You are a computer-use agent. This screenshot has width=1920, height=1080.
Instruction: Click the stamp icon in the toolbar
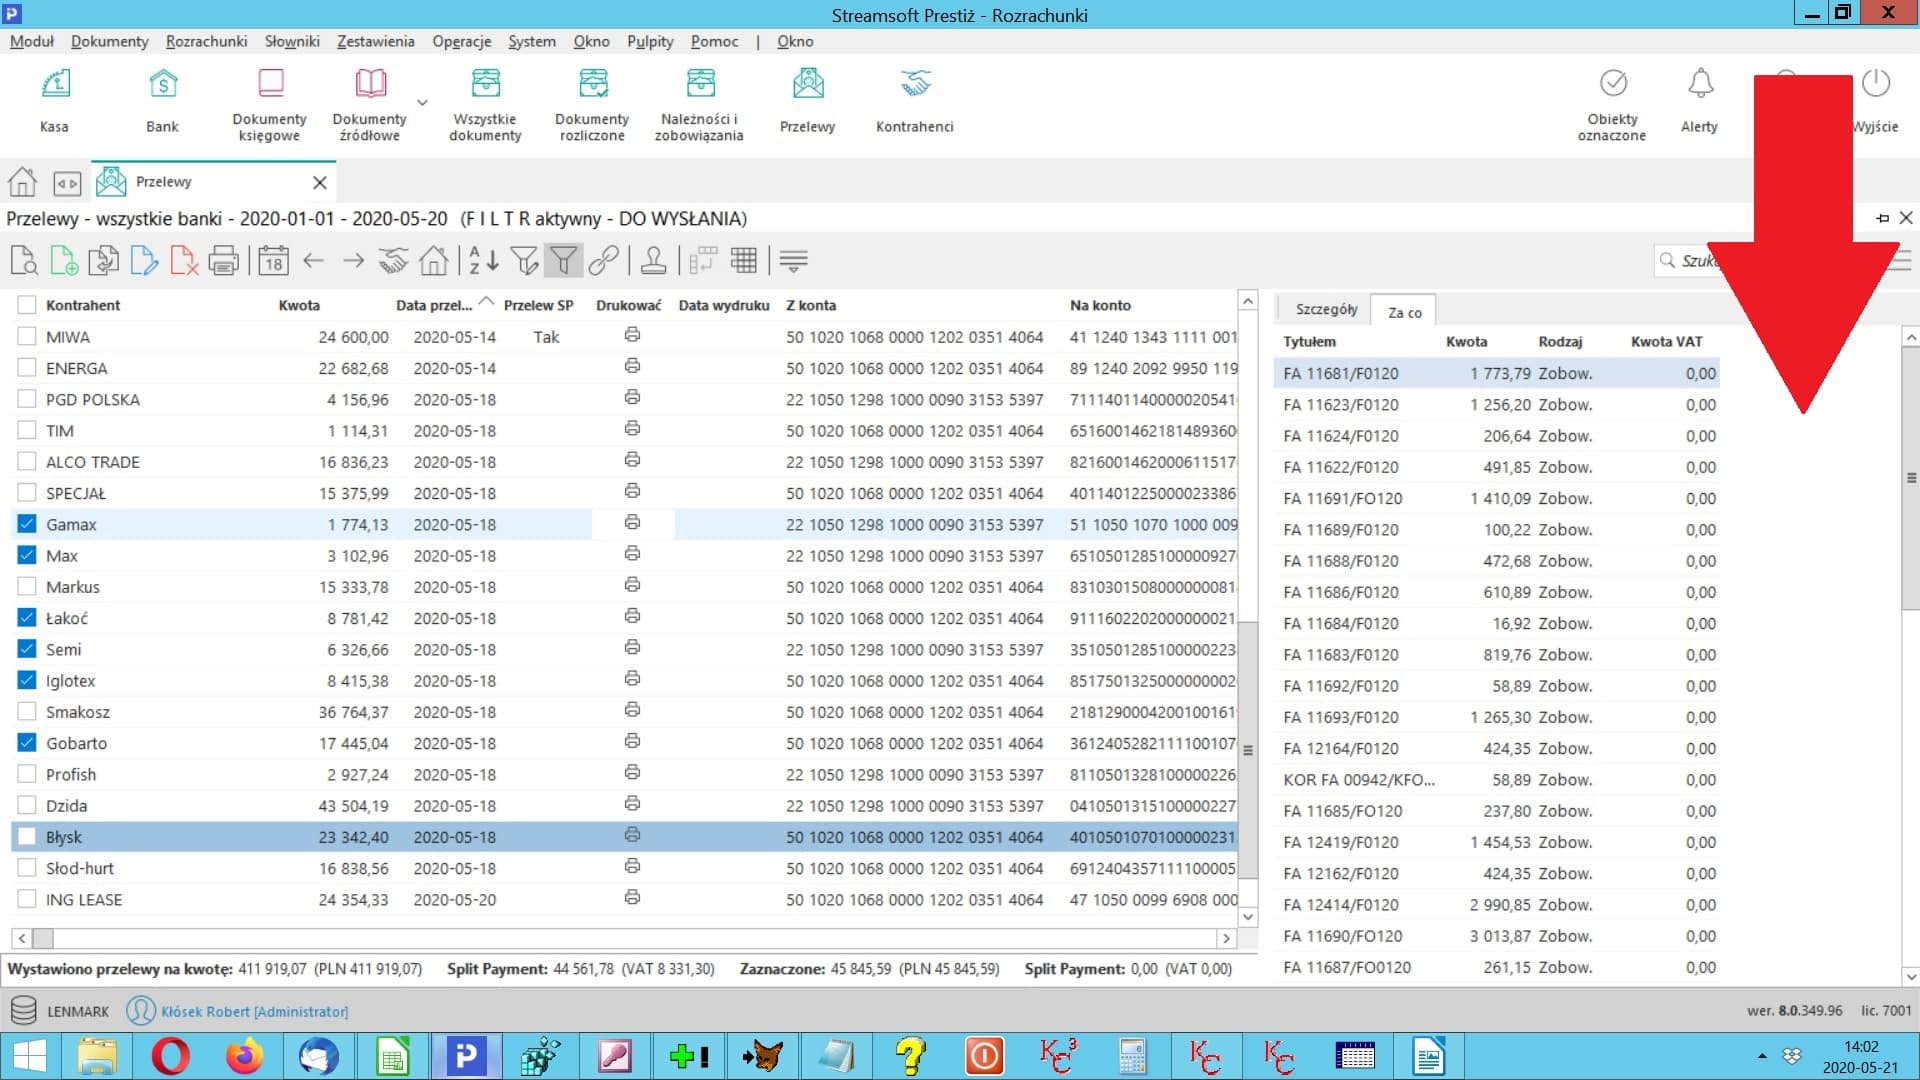(x=653, y=261)
